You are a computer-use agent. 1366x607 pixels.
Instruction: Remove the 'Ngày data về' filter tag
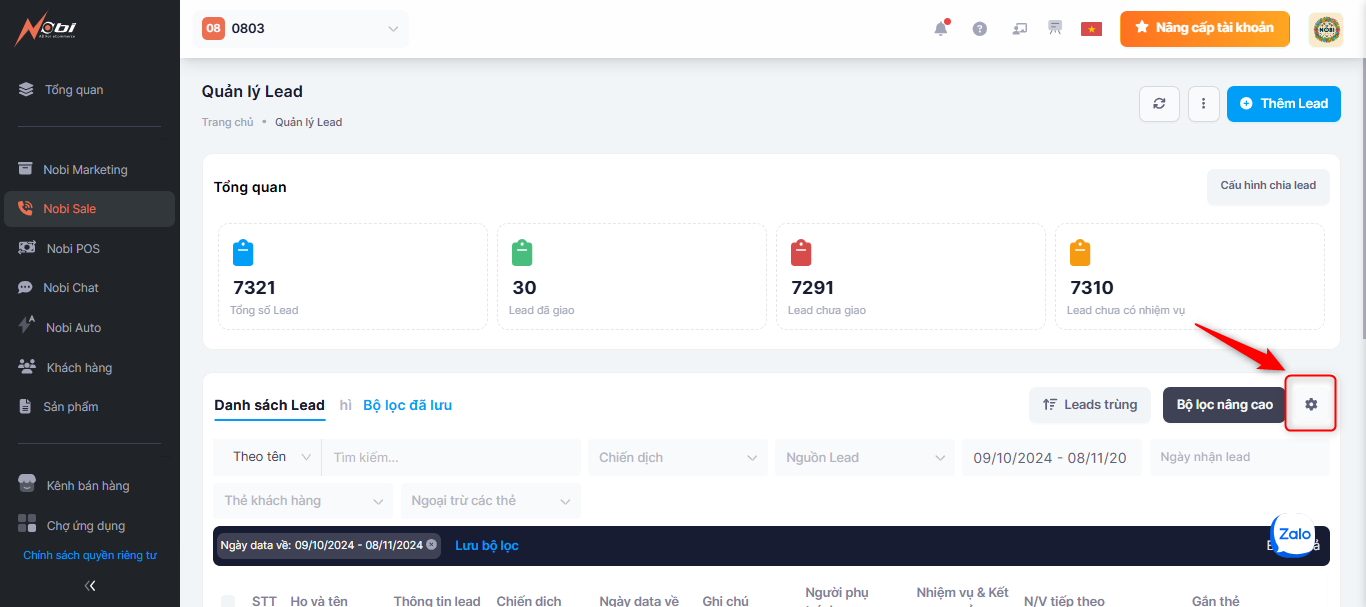click(431, 545)
